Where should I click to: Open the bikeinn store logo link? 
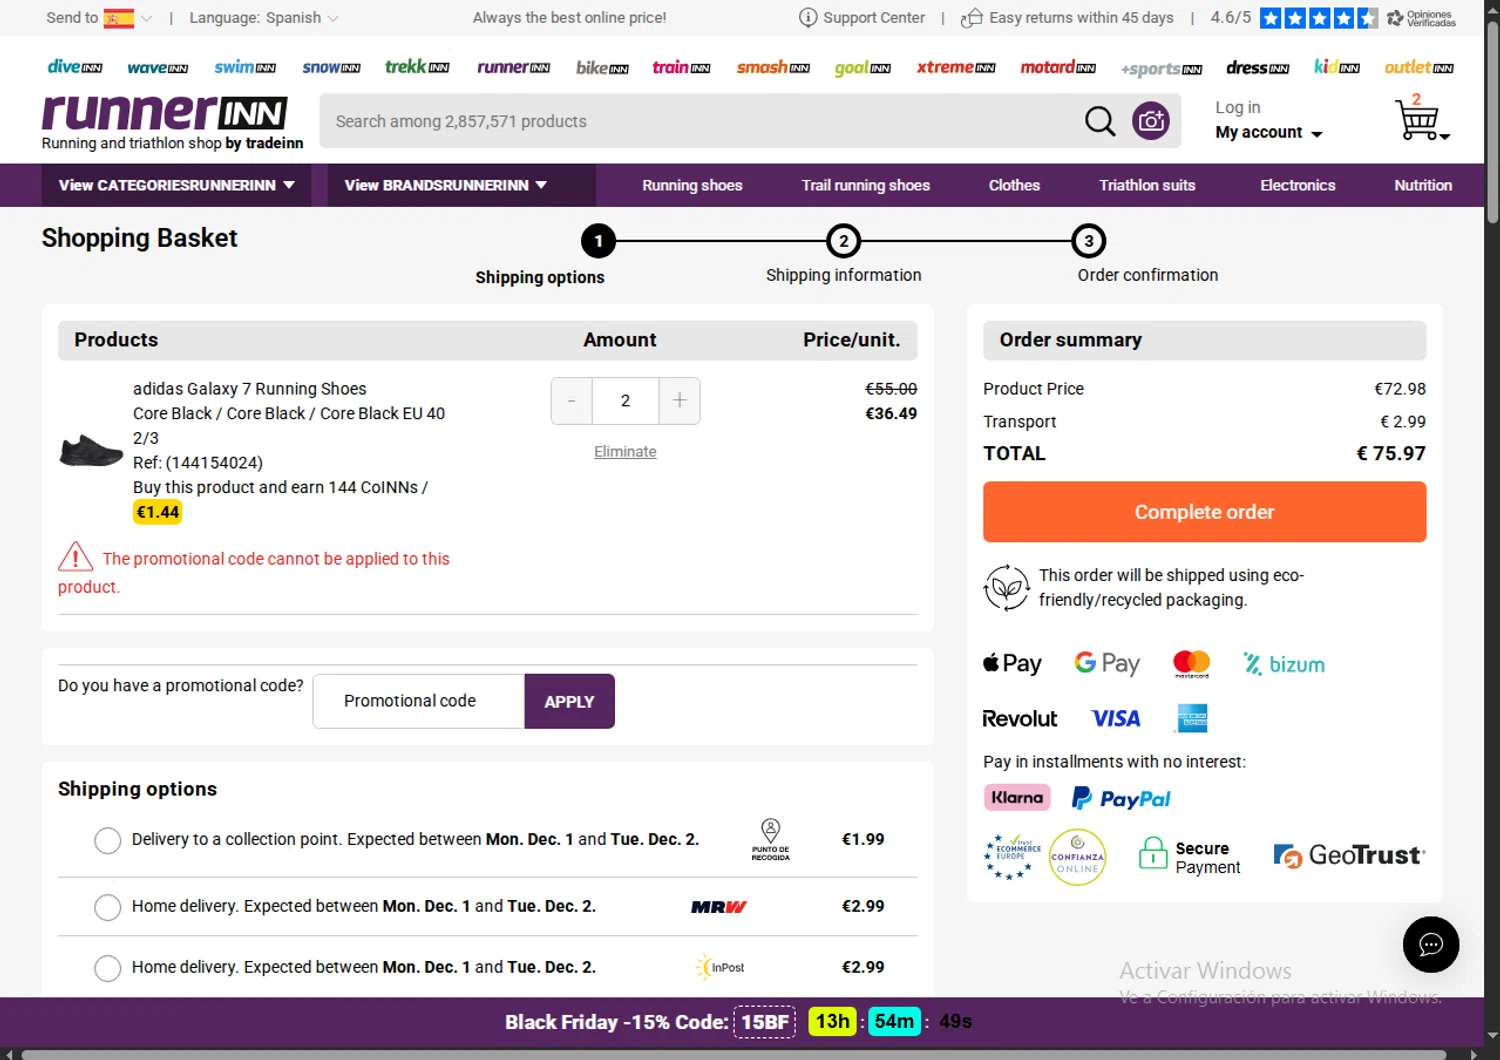pyautogui.click(x=602, y=67)
